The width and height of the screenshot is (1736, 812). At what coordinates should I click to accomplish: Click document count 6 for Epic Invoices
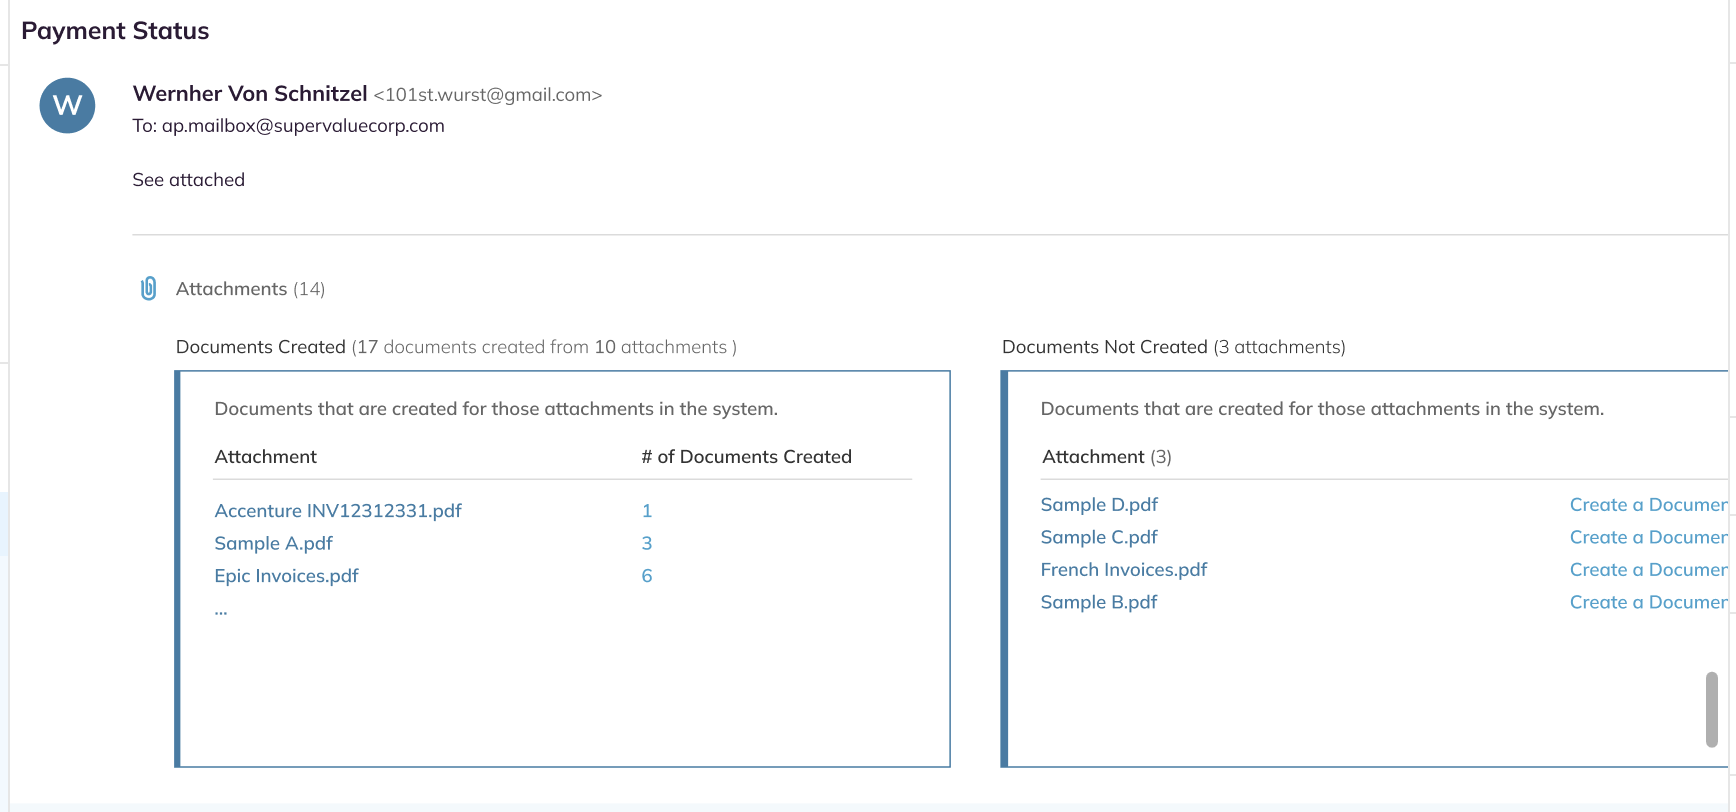647,576
